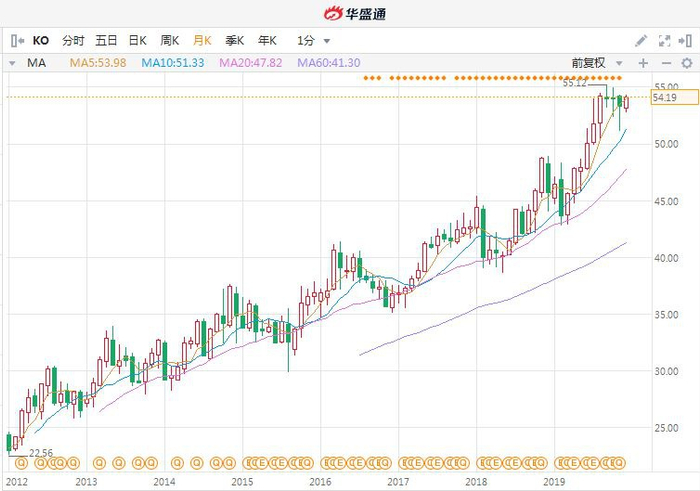Select the 日K chart tab
Viewport: 700px width, 491px height.
tap(138, 41)
